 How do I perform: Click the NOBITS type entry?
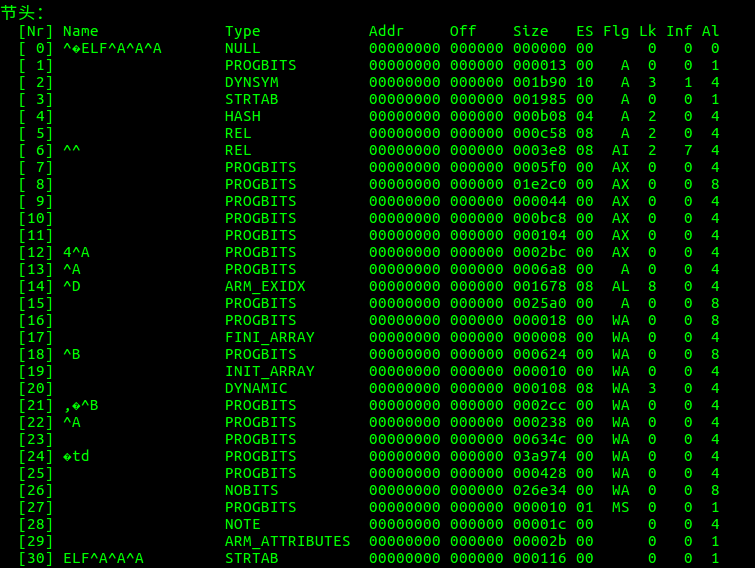pyautogui.click(x=251, y=491)
